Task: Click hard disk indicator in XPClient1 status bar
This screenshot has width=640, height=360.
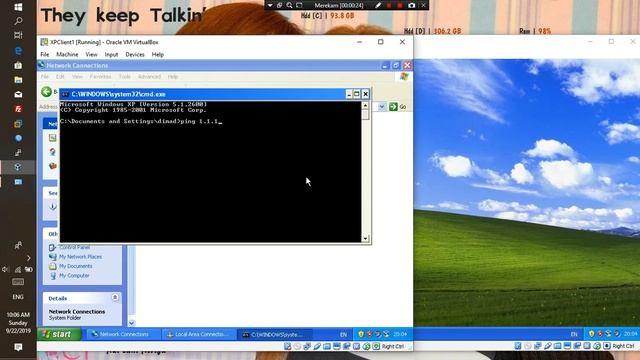Action: pos(288,346)
